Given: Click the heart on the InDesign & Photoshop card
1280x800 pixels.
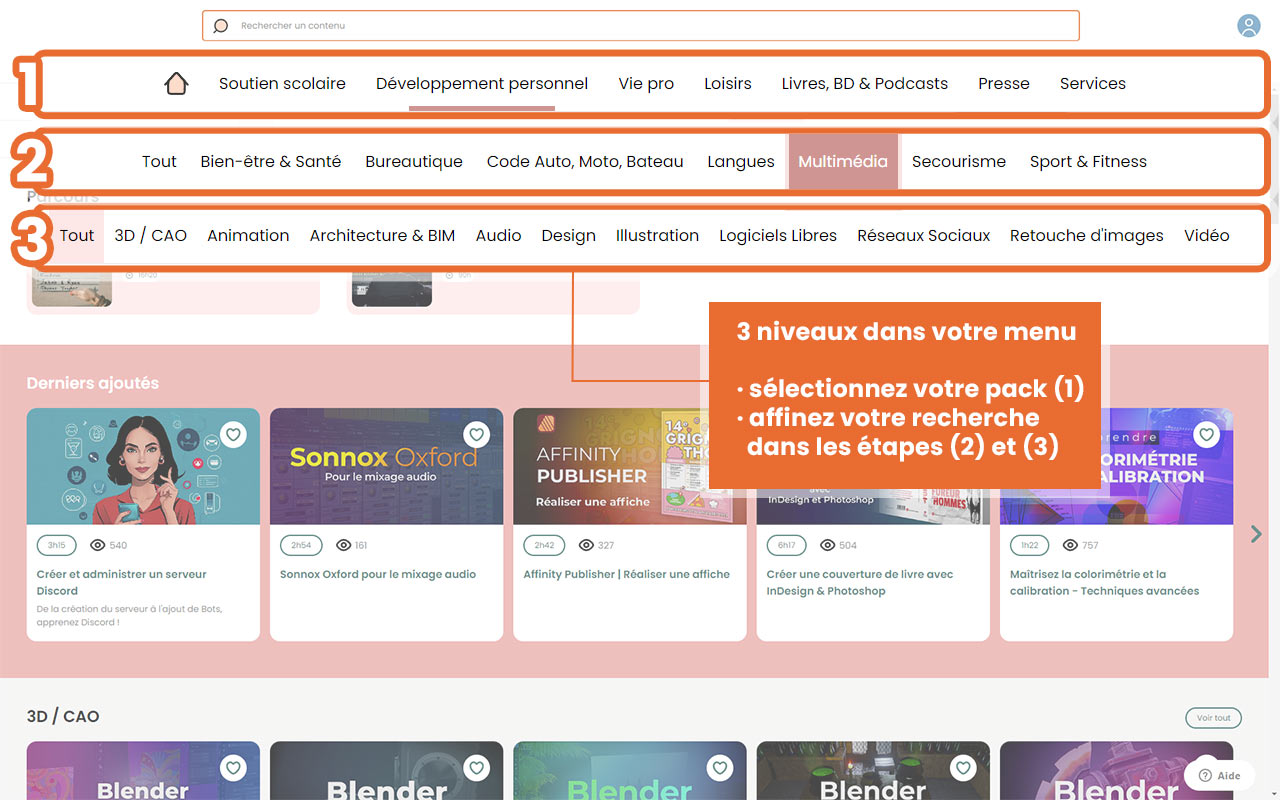Looking at the screenshot, I should point(963,434).
